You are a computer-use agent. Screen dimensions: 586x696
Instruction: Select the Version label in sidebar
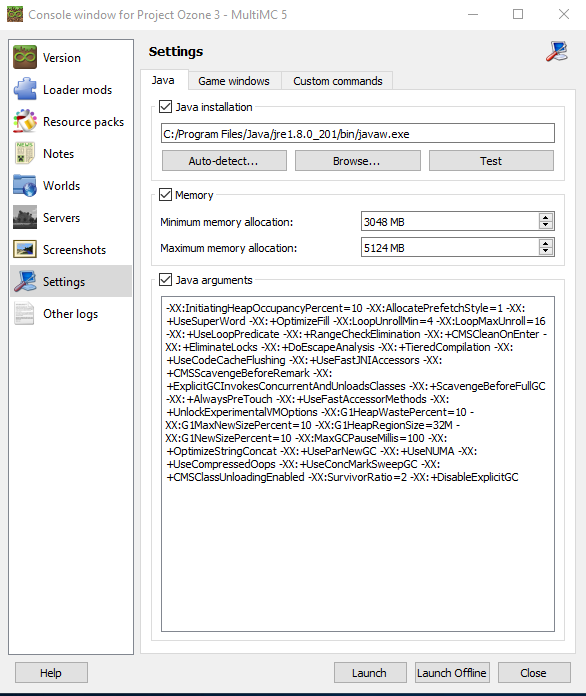coord(62,58)
